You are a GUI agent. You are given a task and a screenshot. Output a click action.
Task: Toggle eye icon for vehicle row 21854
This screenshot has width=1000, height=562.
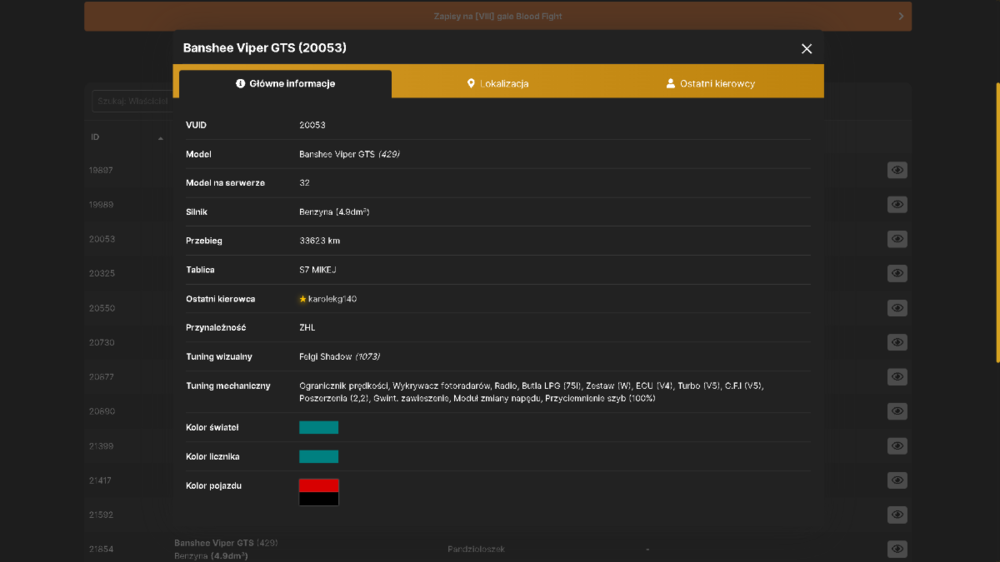(x=897, y=549)
